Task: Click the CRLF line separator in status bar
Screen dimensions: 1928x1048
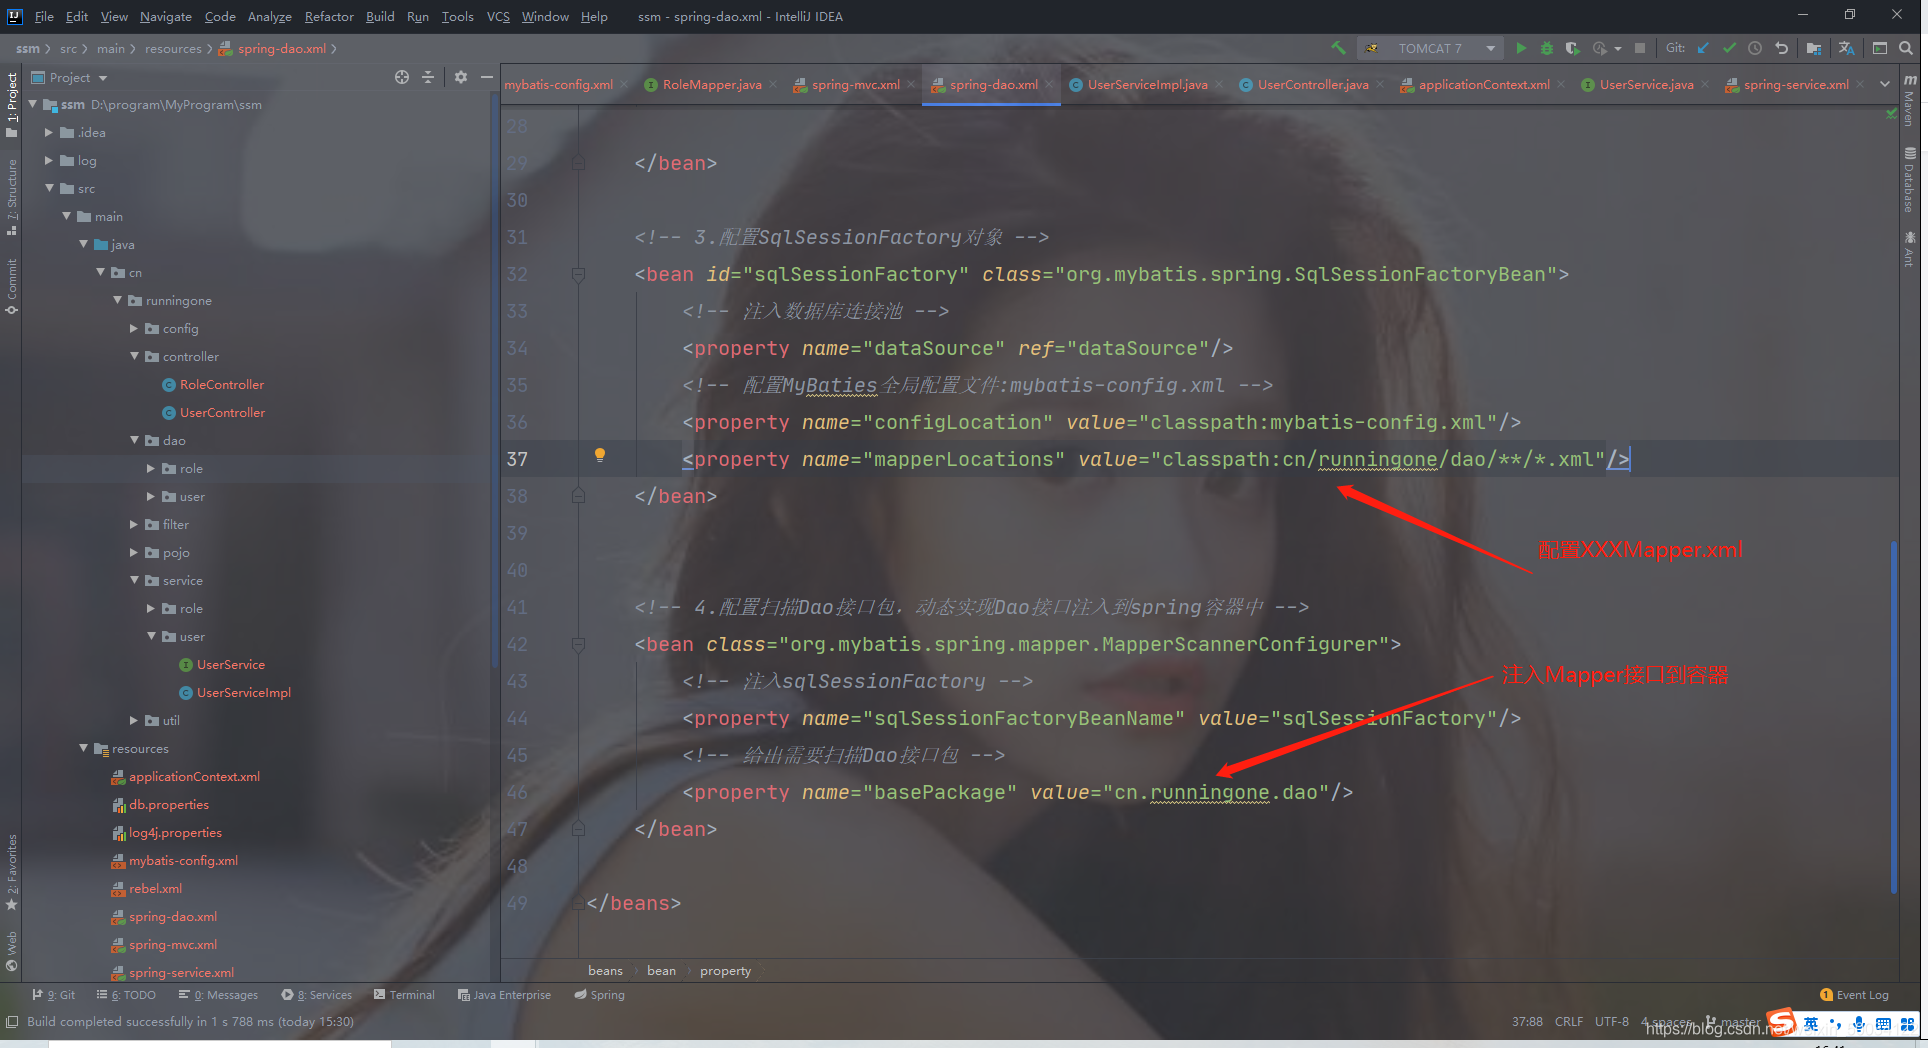Action: 1569,1022
